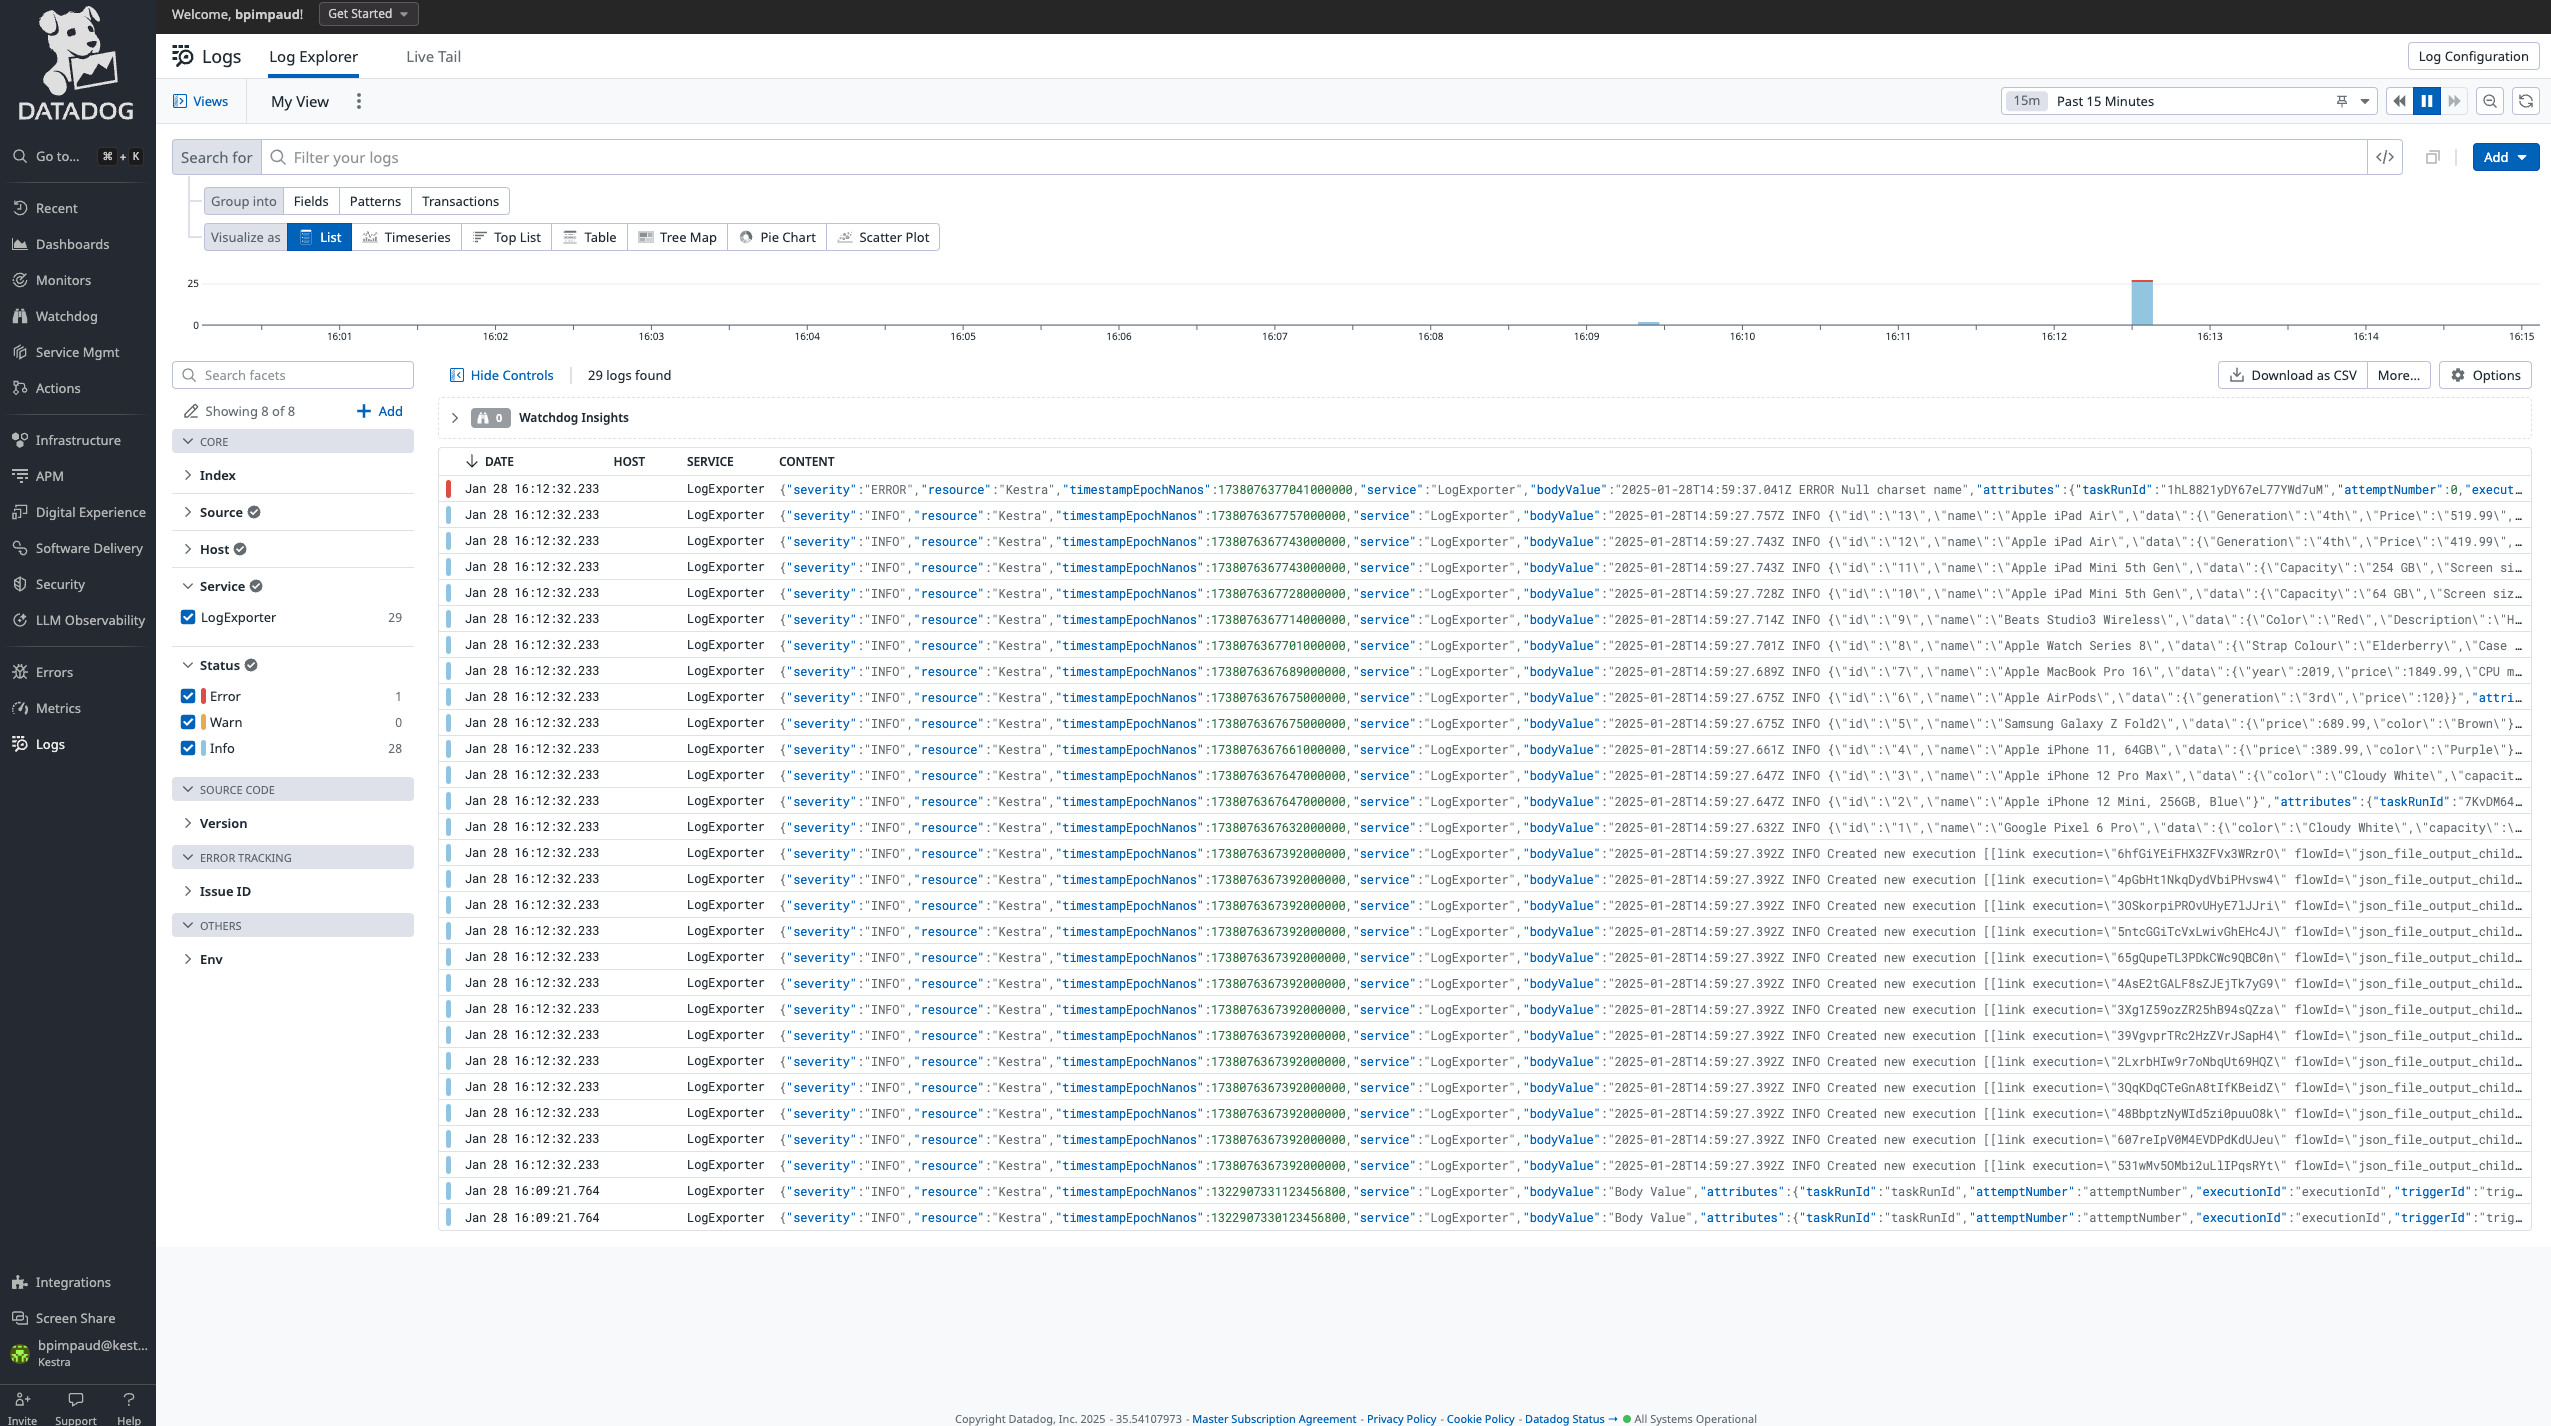Click the code query syntax icon
Viewport: 2551px width, 1426px height.
[2385, 157]
